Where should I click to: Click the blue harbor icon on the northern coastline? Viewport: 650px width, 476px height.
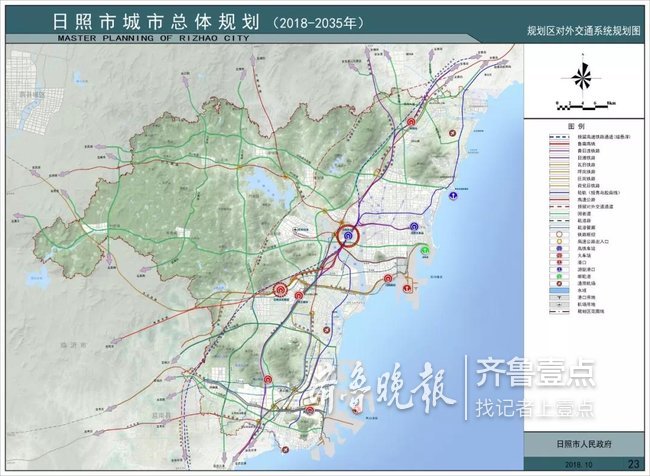453,196
